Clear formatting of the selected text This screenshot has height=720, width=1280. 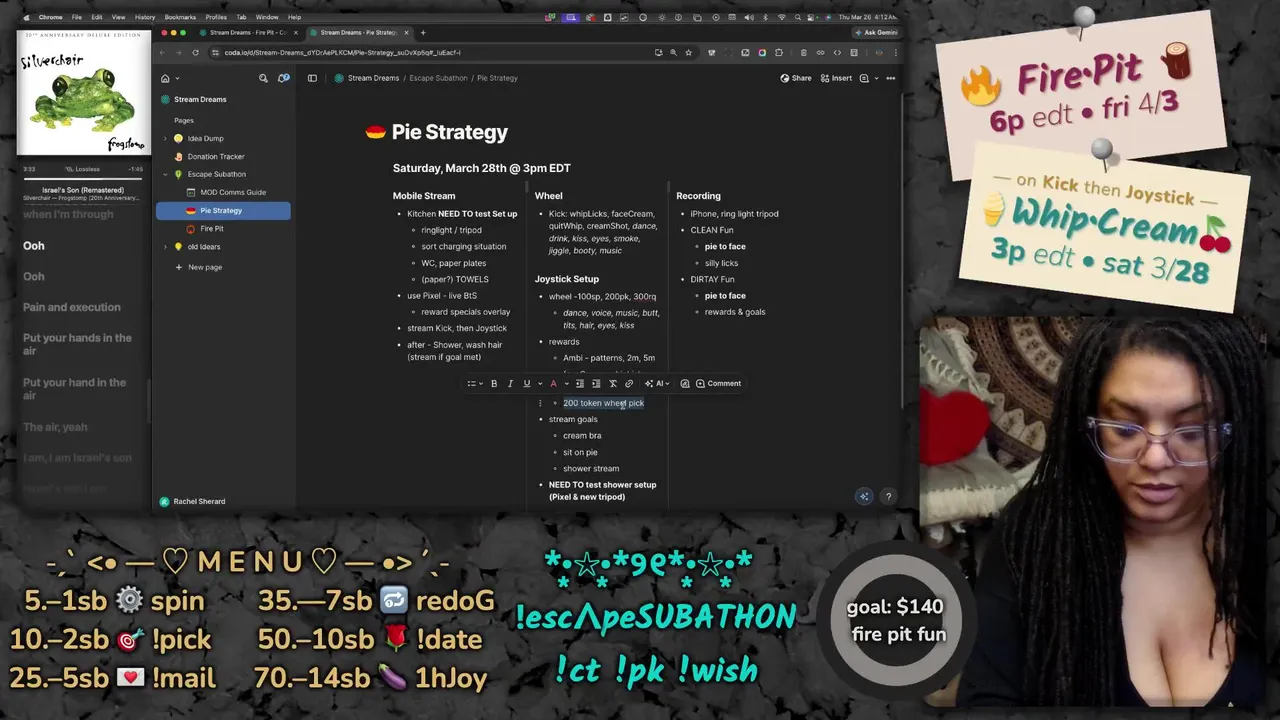(613, 383)
